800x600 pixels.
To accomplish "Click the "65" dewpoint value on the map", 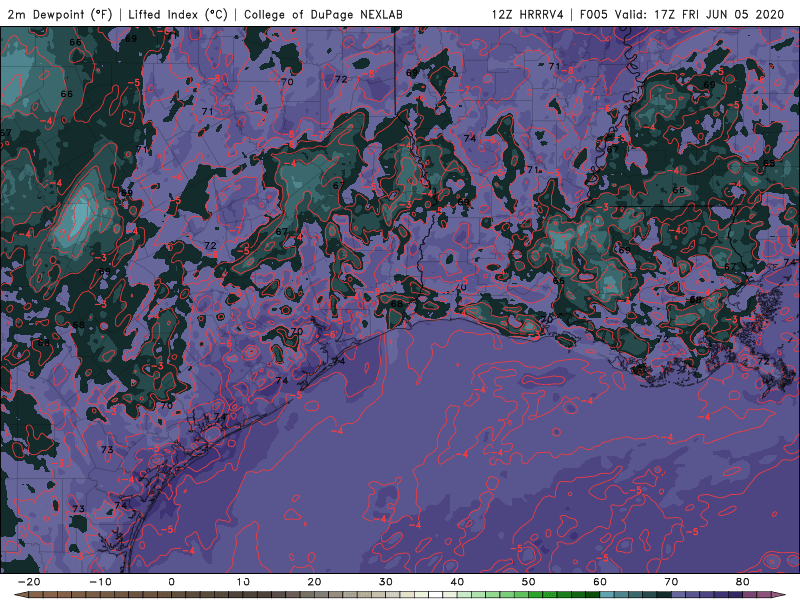I will pos(769,163).
